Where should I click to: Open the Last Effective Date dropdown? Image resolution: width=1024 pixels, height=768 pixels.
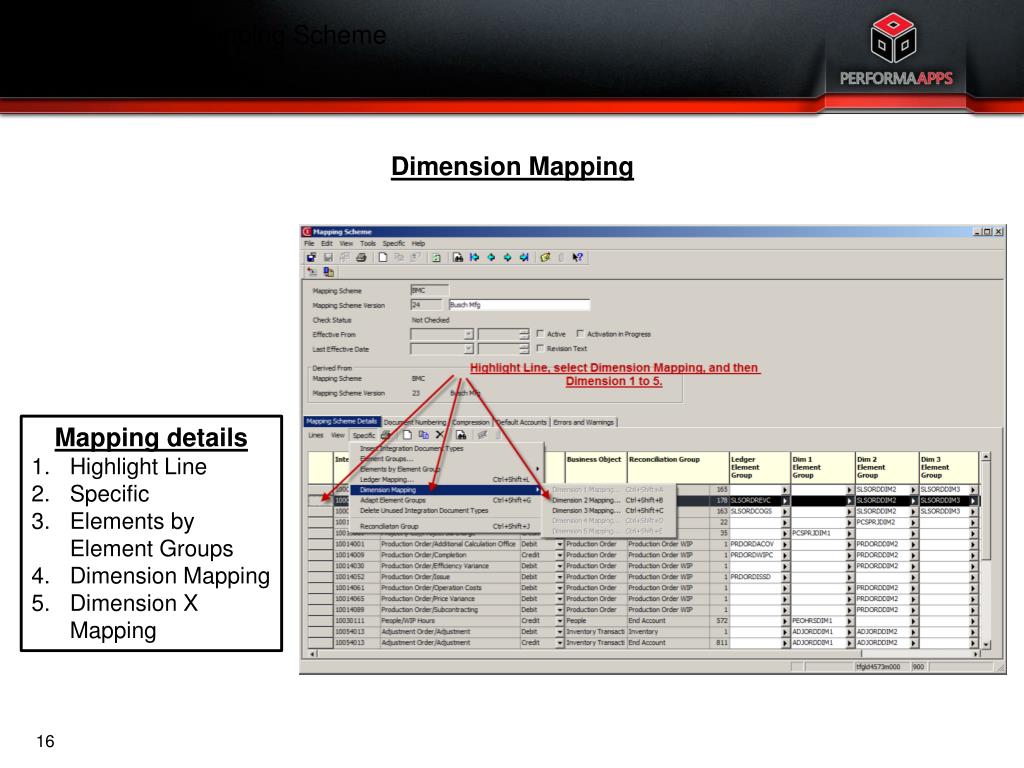coord(468,349)
